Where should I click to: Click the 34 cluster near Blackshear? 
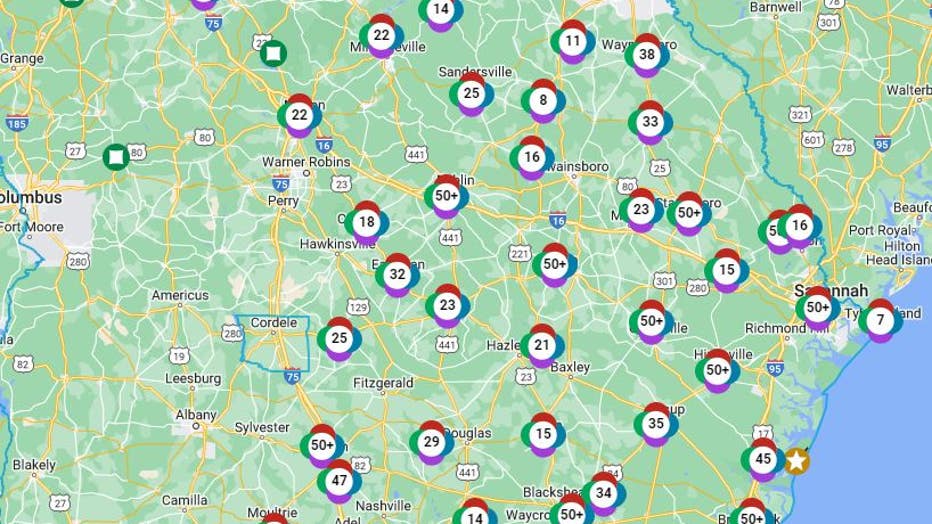click(604, 494)
